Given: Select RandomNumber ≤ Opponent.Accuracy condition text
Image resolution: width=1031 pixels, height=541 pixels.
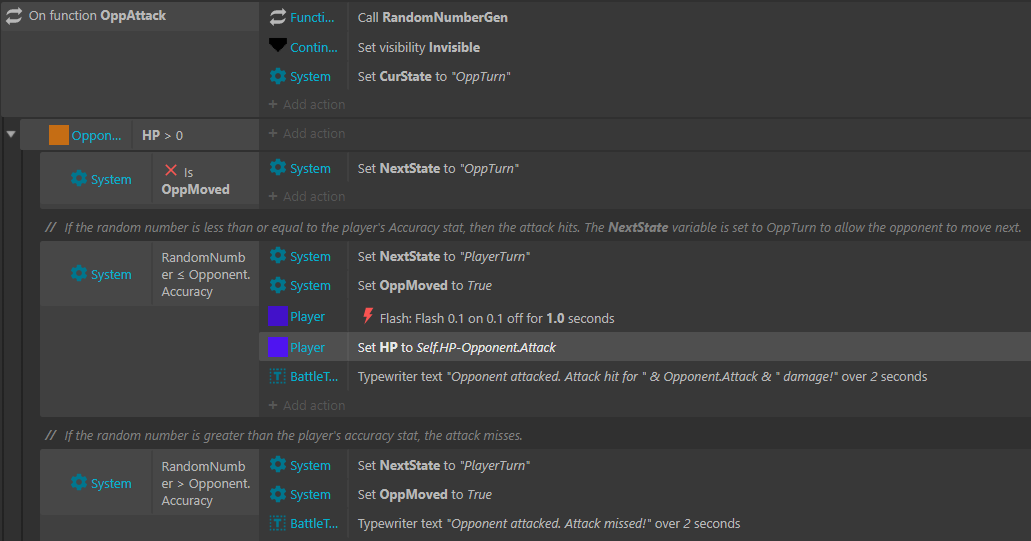Looking at the screenshot, I should pyautogui.click(x=206, y=274).
